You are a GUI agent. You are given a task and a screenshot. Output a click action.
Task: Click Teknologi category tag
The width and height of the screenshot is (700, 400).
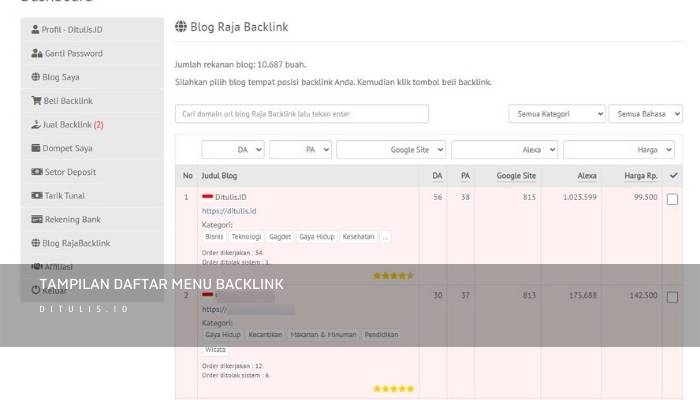point(246,237)
